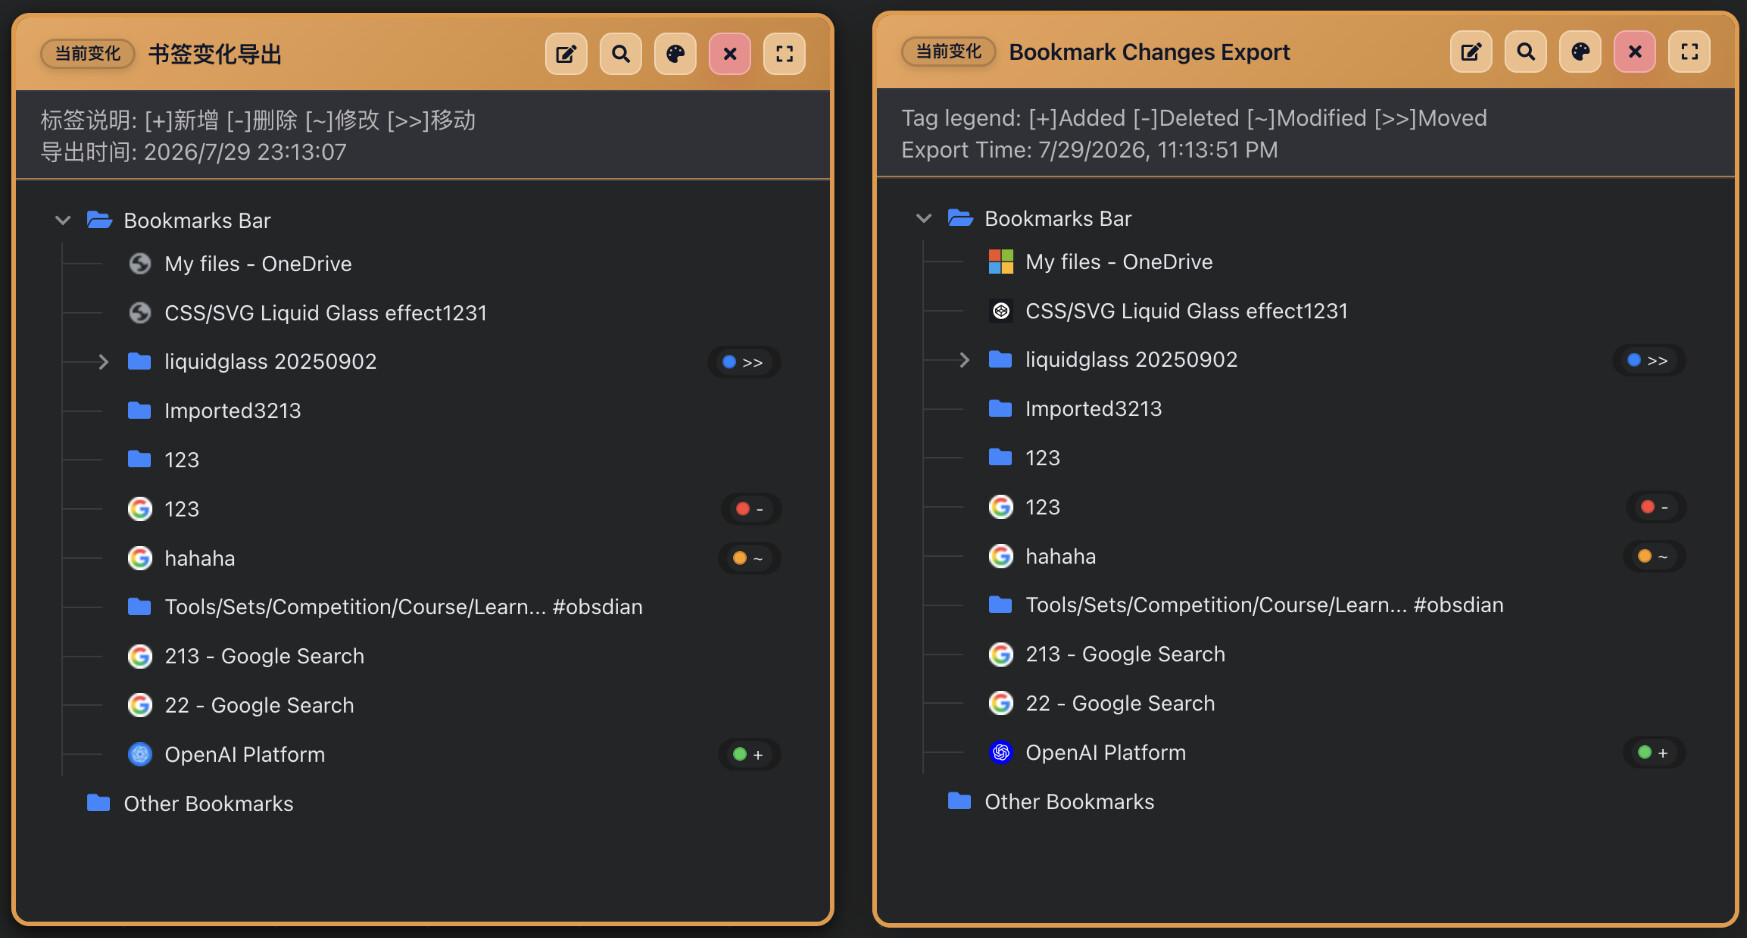
Task: Click moved badge on right liquidglass row
Action: [1649, 360]
